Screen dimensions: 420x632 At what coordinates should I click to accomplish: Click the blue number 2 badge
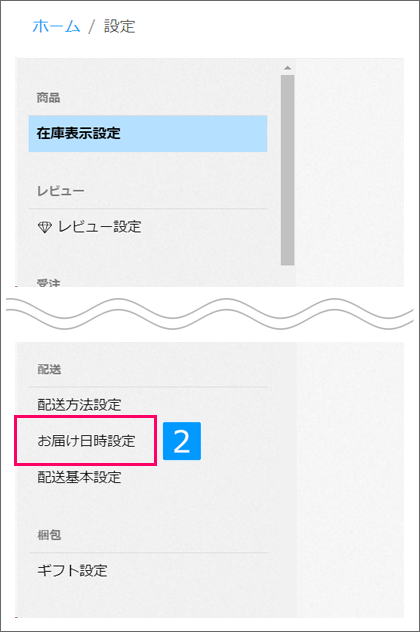182,441
